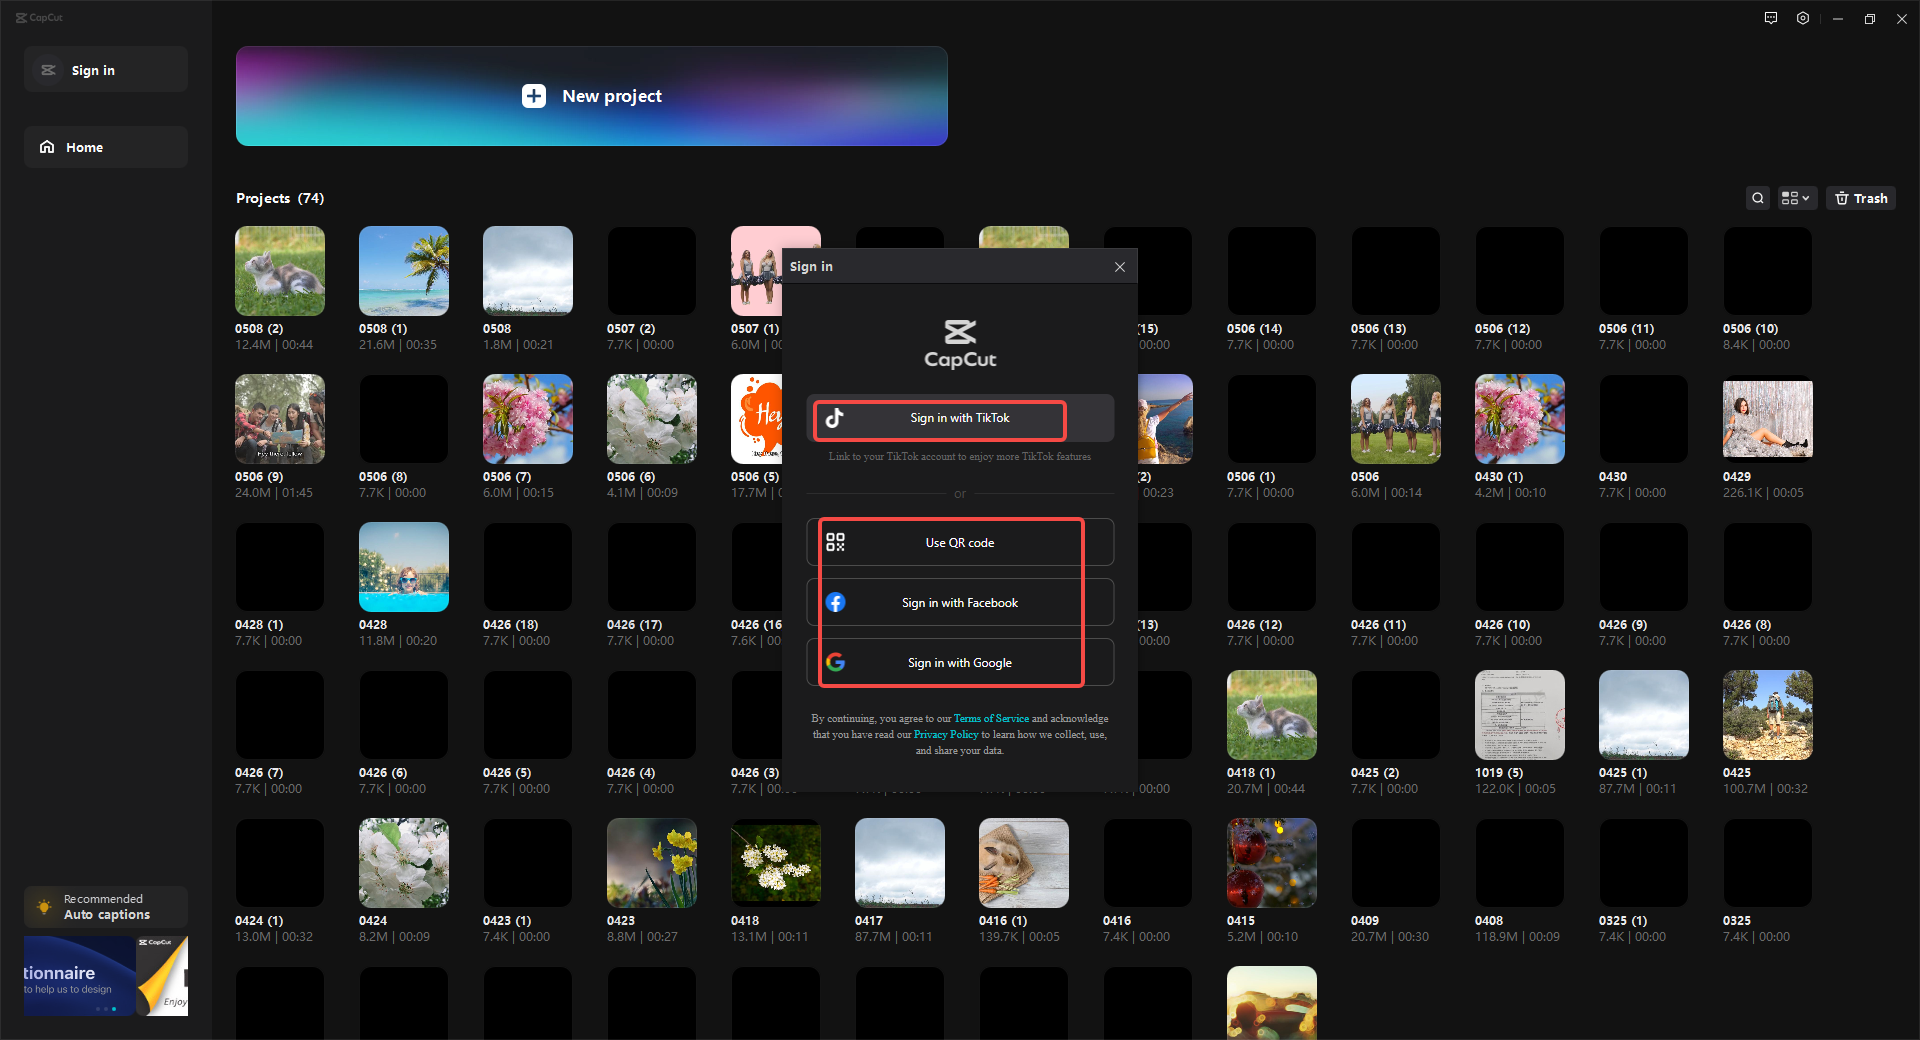
Task: Open the settings gear in title bar
Action: tap(1803, 18)
